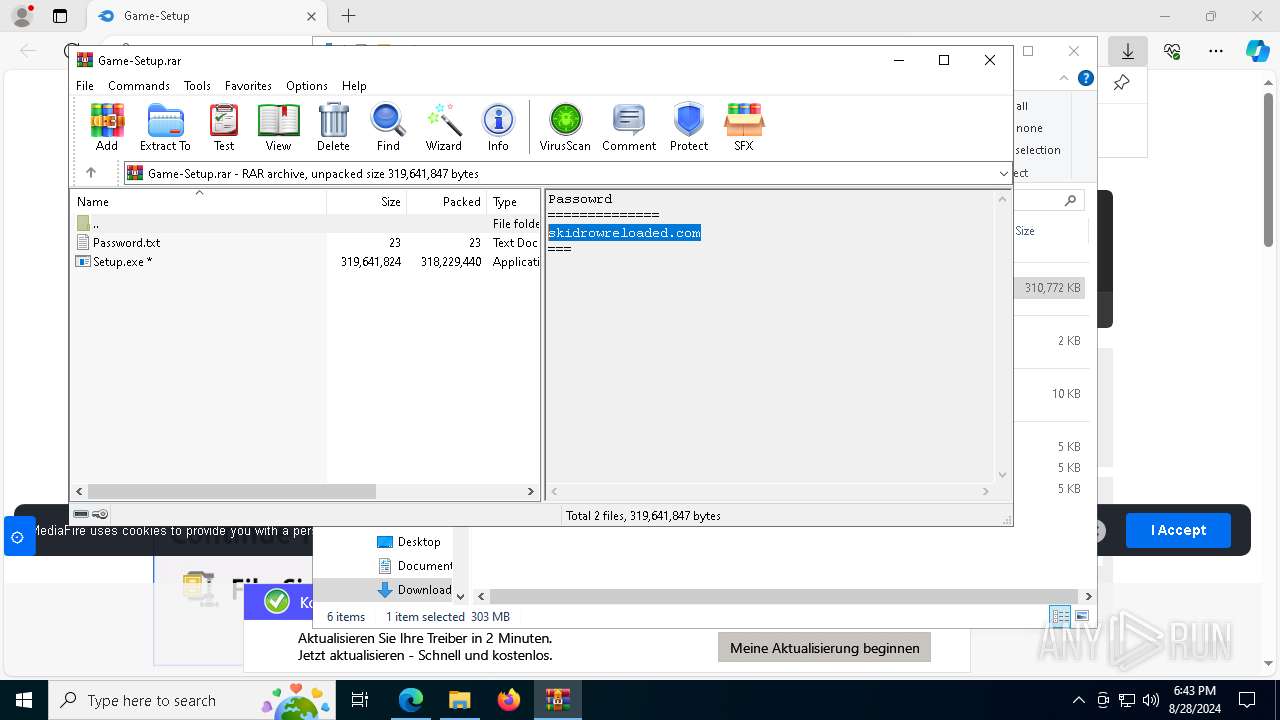This screenshot has width=1280, height=720.
Task: Open the File menu
Action: click(x=85, y=86)
